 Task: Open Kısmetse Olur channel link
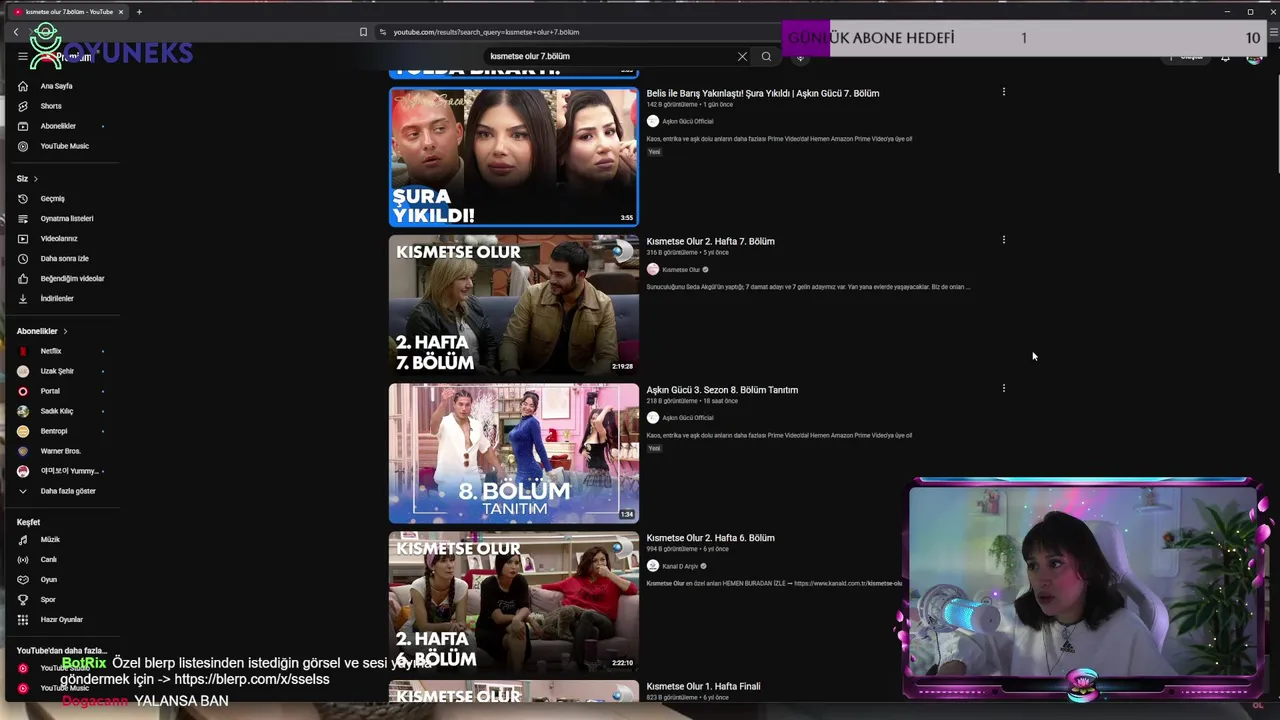click(681, 270)
